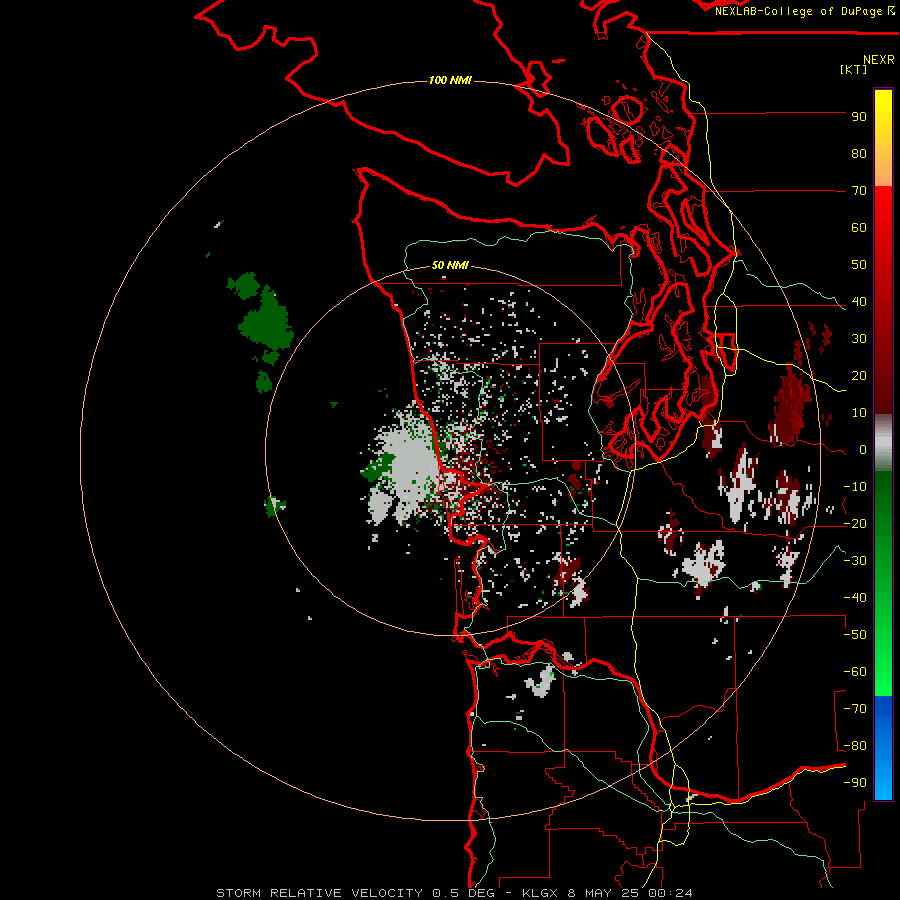Click the -70 value on velocity scale
The height and width of the screenshot is (900, 900).
tap(855, 709)
